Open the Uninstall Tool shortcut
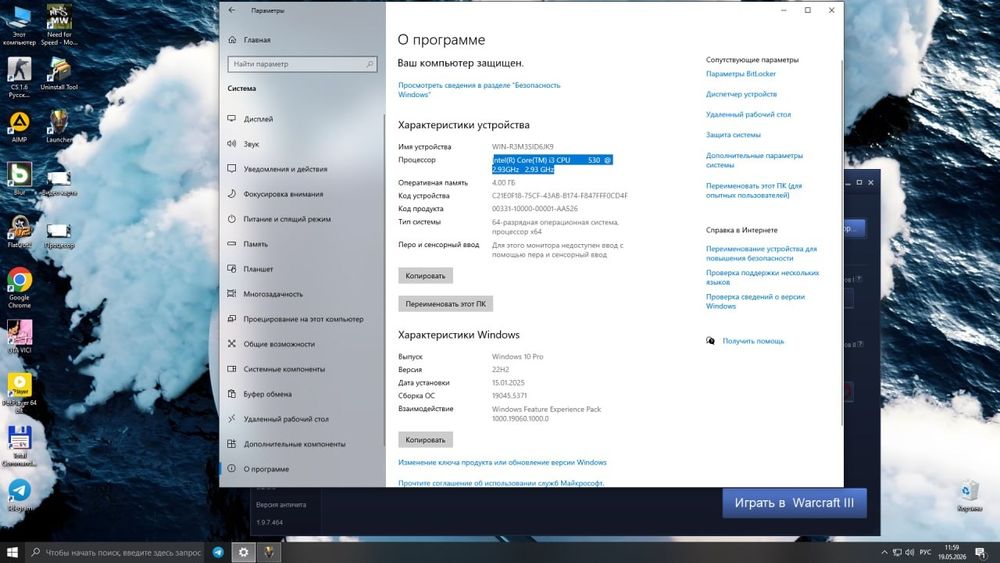The height and width of the screenshot is (563, 1000). (x=59, y=73)
